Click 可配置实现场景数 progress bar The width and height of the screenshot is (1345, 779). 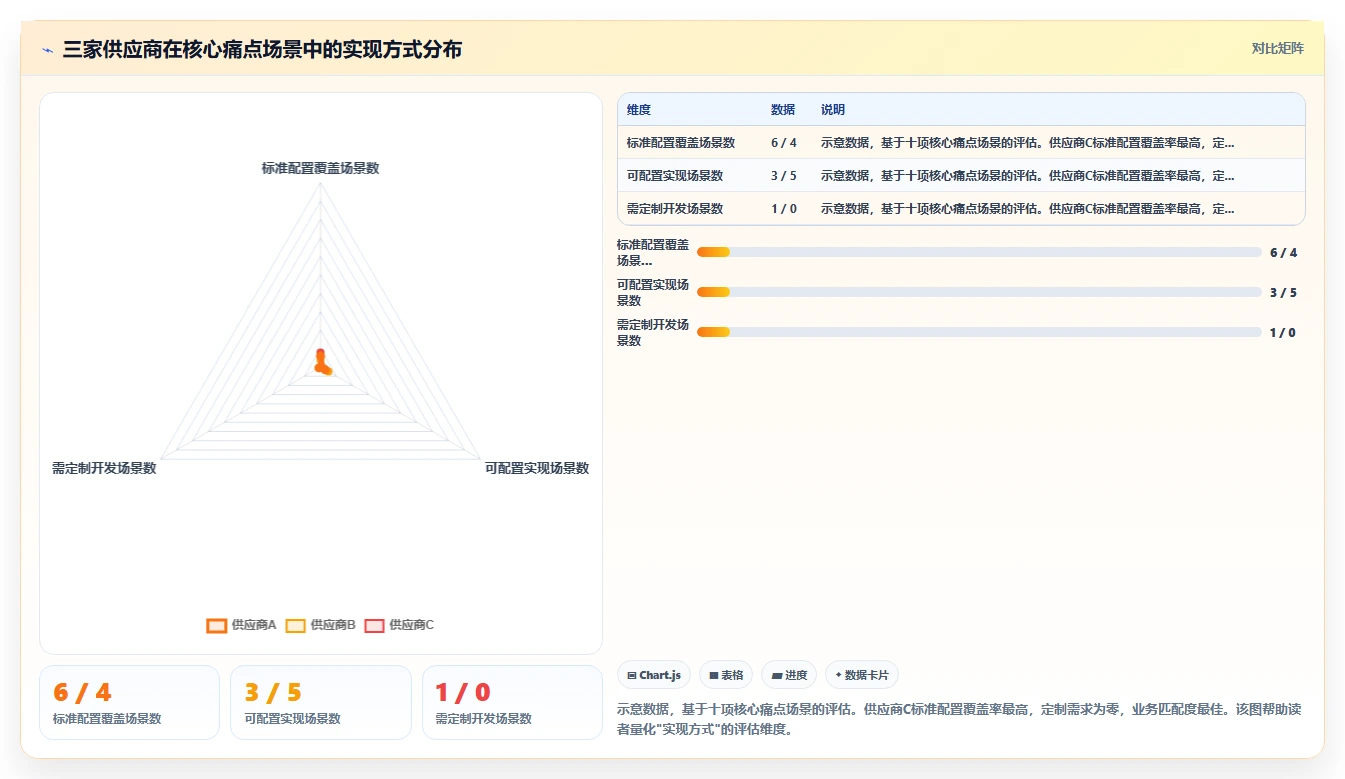pos(979,292)
